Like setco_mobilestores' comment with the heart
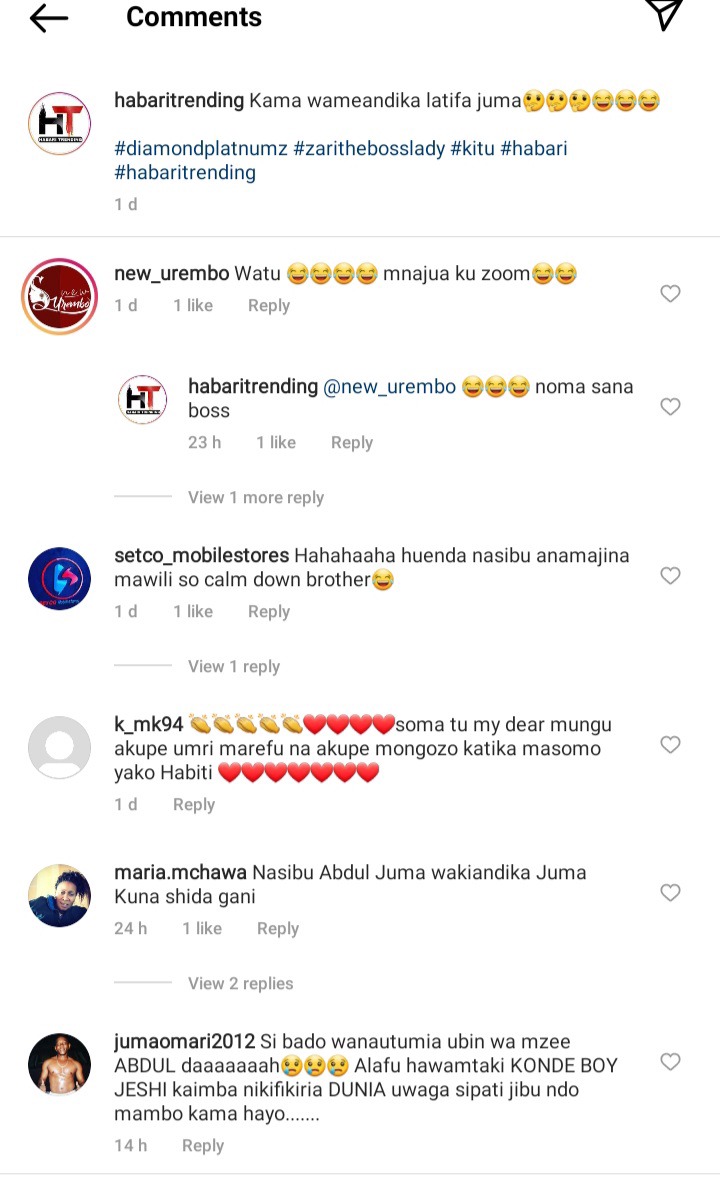 pyautogui.click(x=670, y=576)
